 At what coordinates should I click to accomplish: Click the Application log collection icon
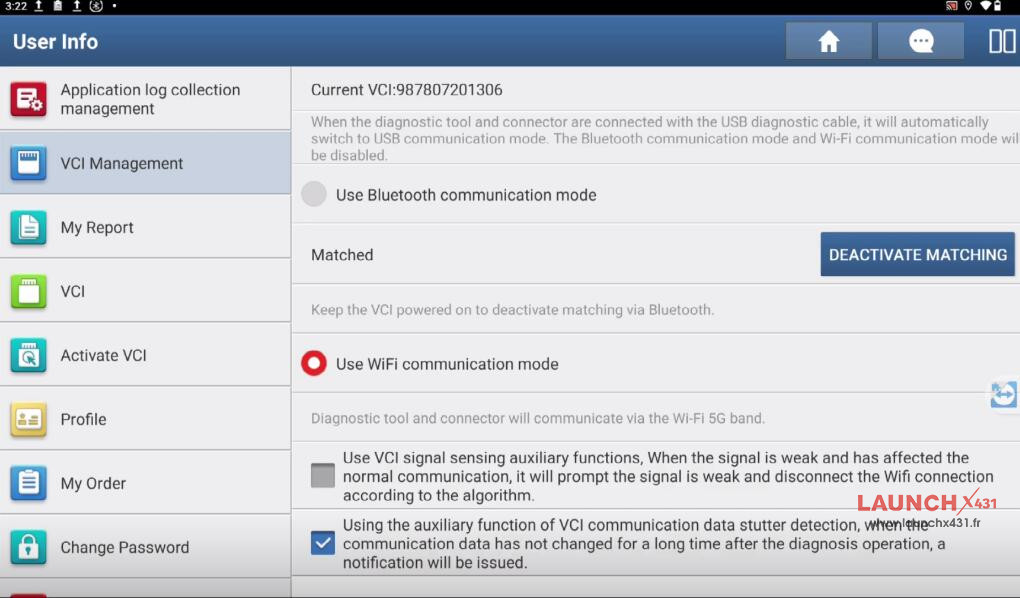(28, 99)
